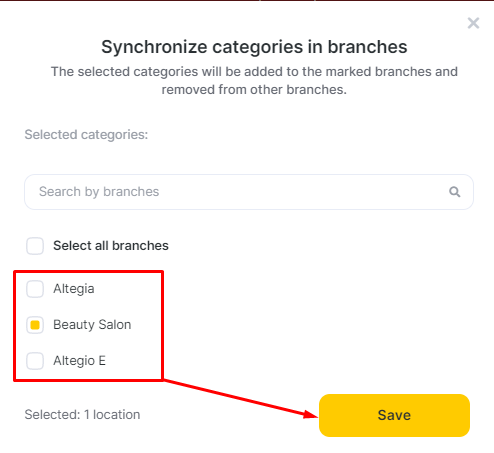Enable the Altegio E branch checkbox
Viewport: 494px width, 453px height.
tap(35, 361)
